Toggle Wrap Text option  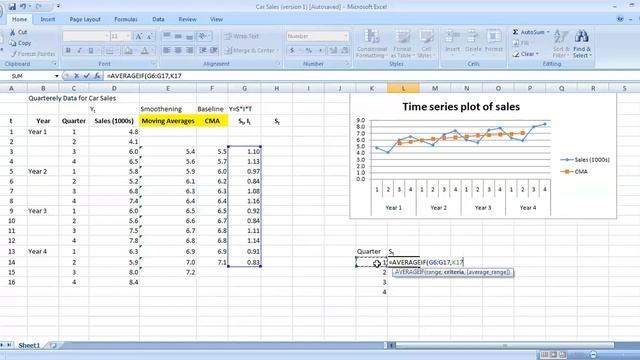[x=242, y=36]
